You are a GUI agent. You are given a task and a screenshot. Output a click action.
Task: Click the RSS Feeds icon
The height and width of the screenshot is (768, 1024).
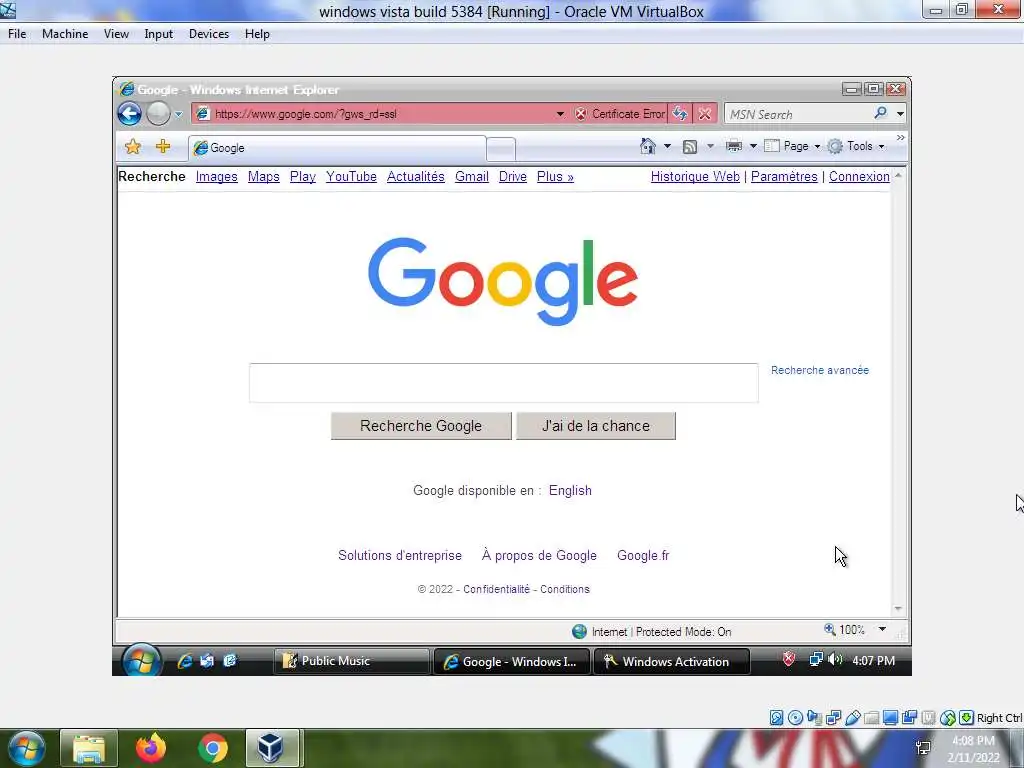click(x=690, y=147)
